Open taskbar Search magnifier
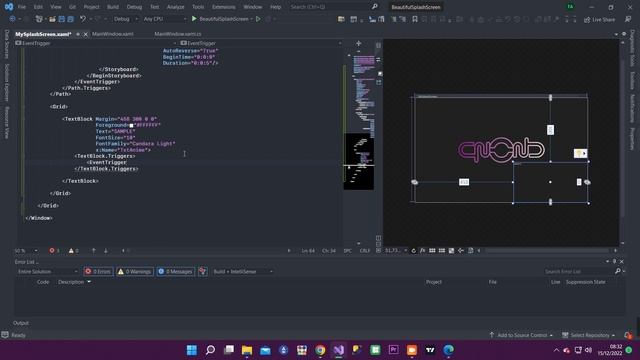 pyautogui.click(x=210, y=350)
